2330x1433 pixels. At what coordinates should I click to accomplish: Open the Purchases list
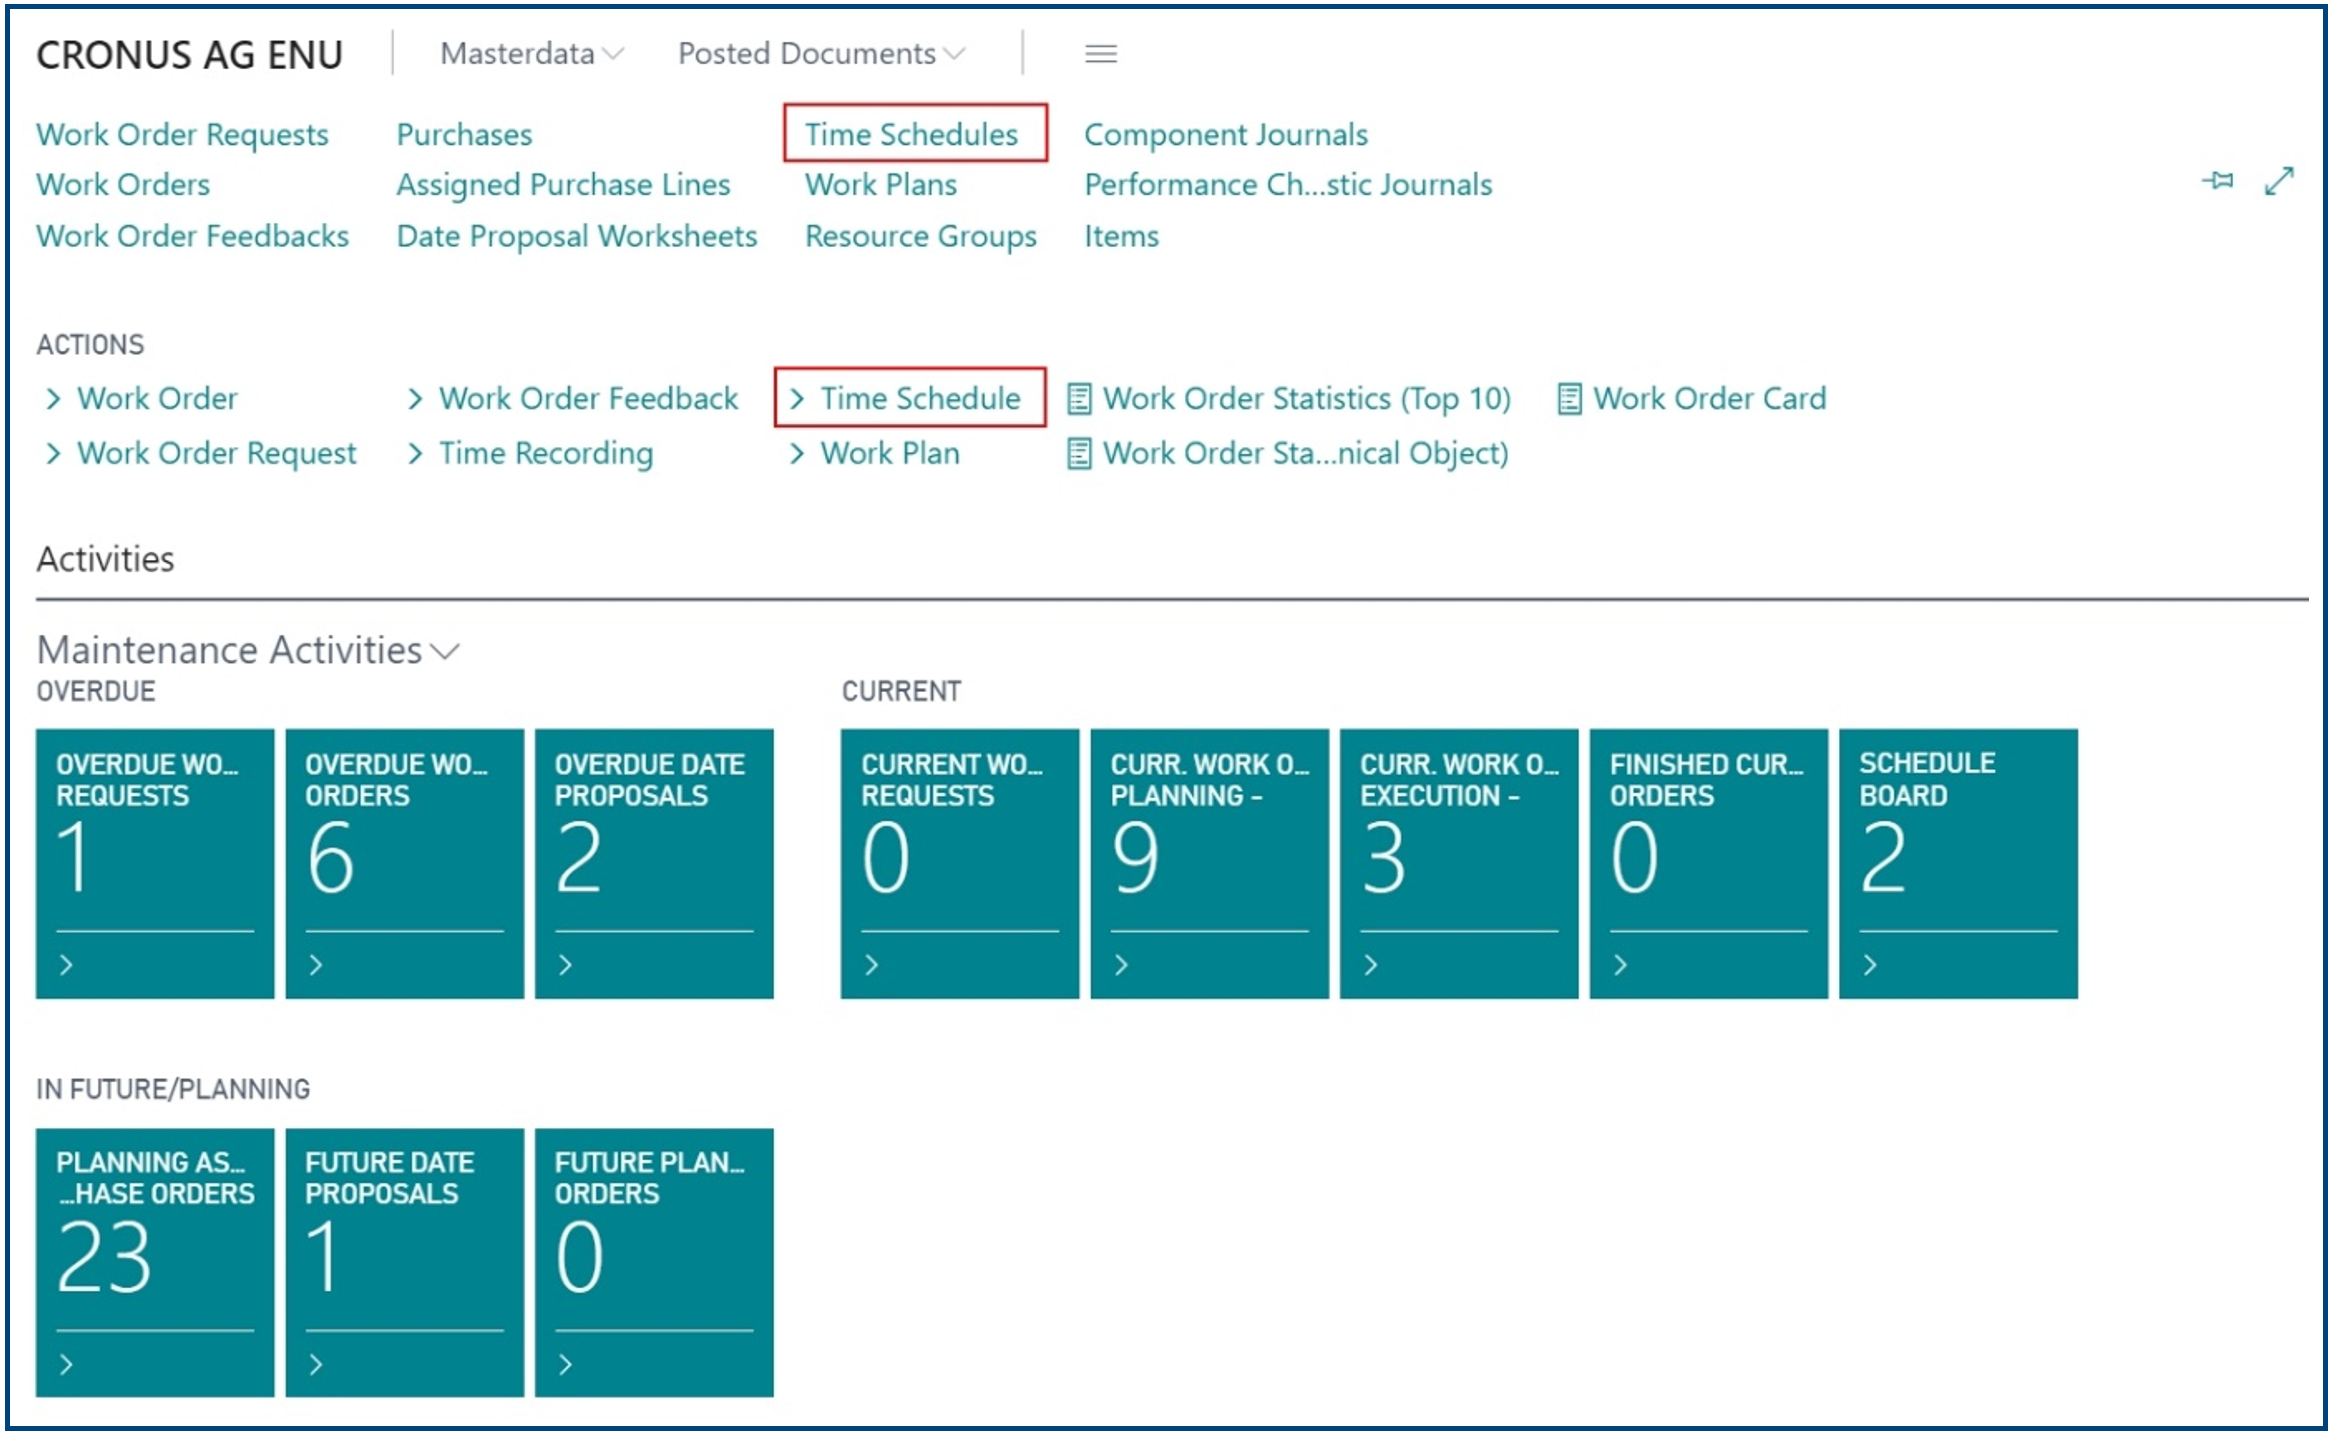(464, 135)
